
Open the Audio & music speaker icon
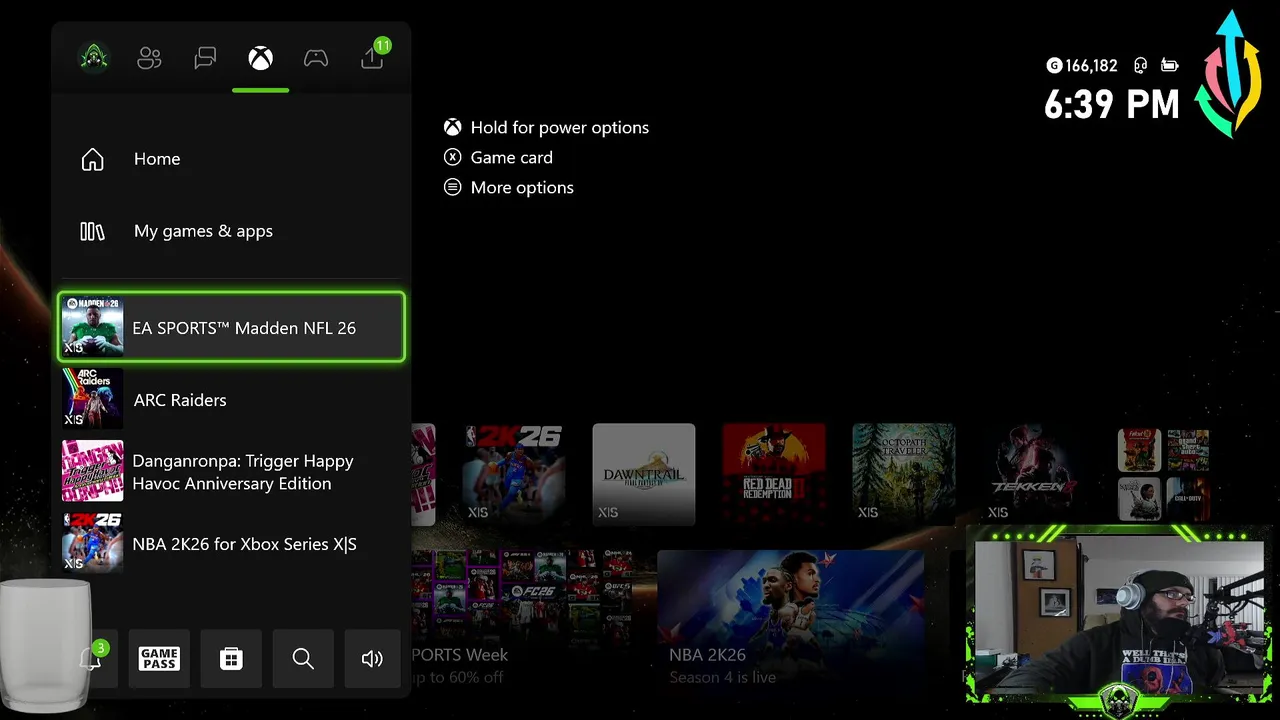(x=372, y=658)
